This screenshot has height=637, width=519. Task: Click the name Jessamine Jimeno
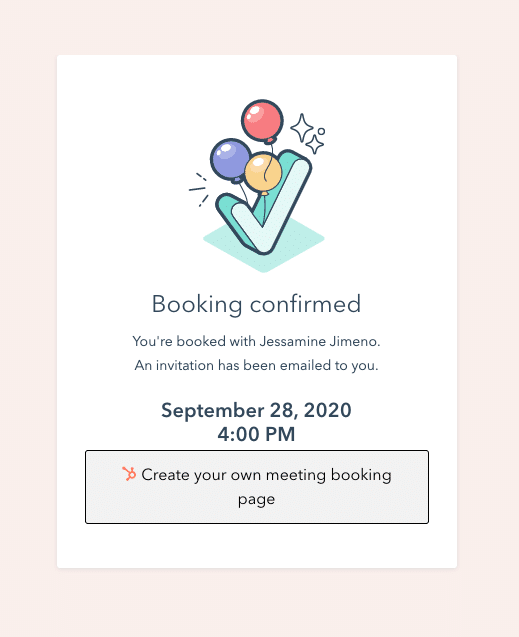pyautogui.click(x=320, y=341)
